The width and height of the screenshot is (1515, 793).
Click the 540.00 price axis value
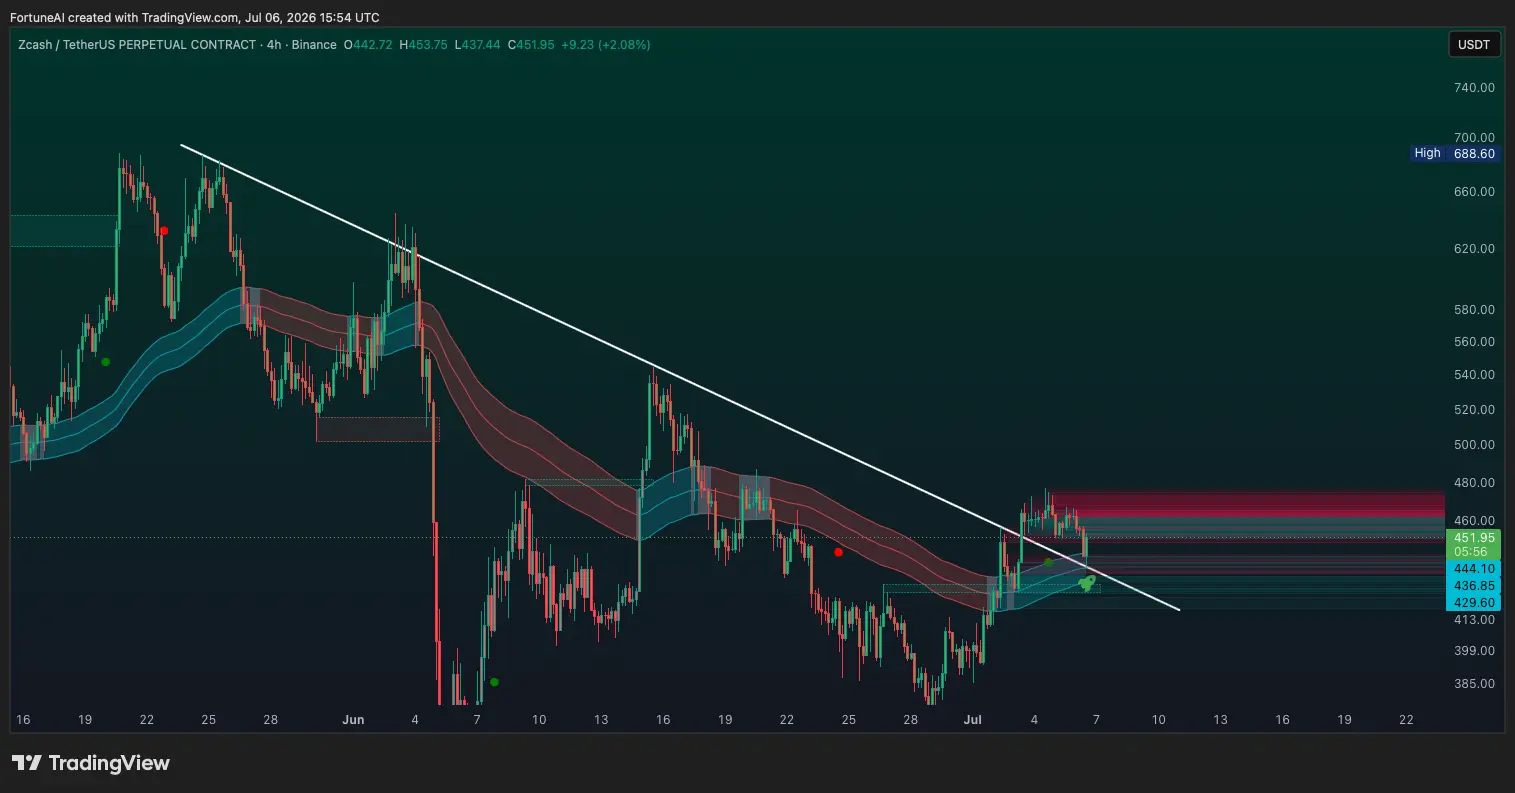1474,375
